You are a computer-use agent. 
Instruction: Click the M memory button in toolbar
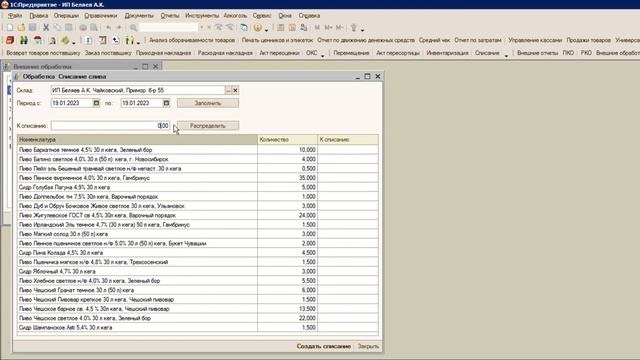point(317,28)
